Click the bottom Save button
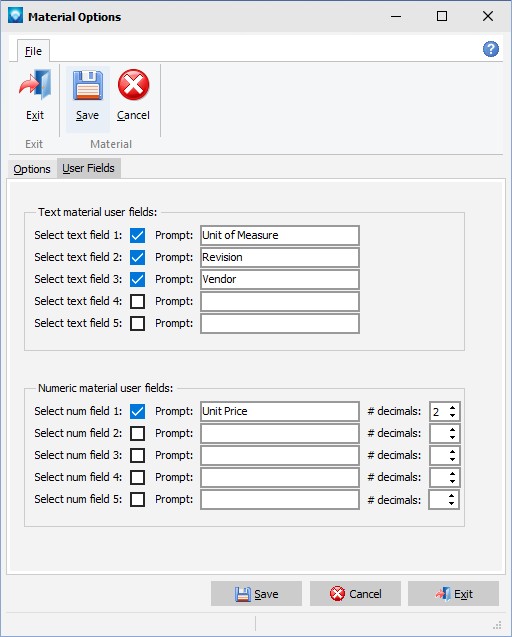This screenshot has width=512, height=637. [x=256, y=594]
